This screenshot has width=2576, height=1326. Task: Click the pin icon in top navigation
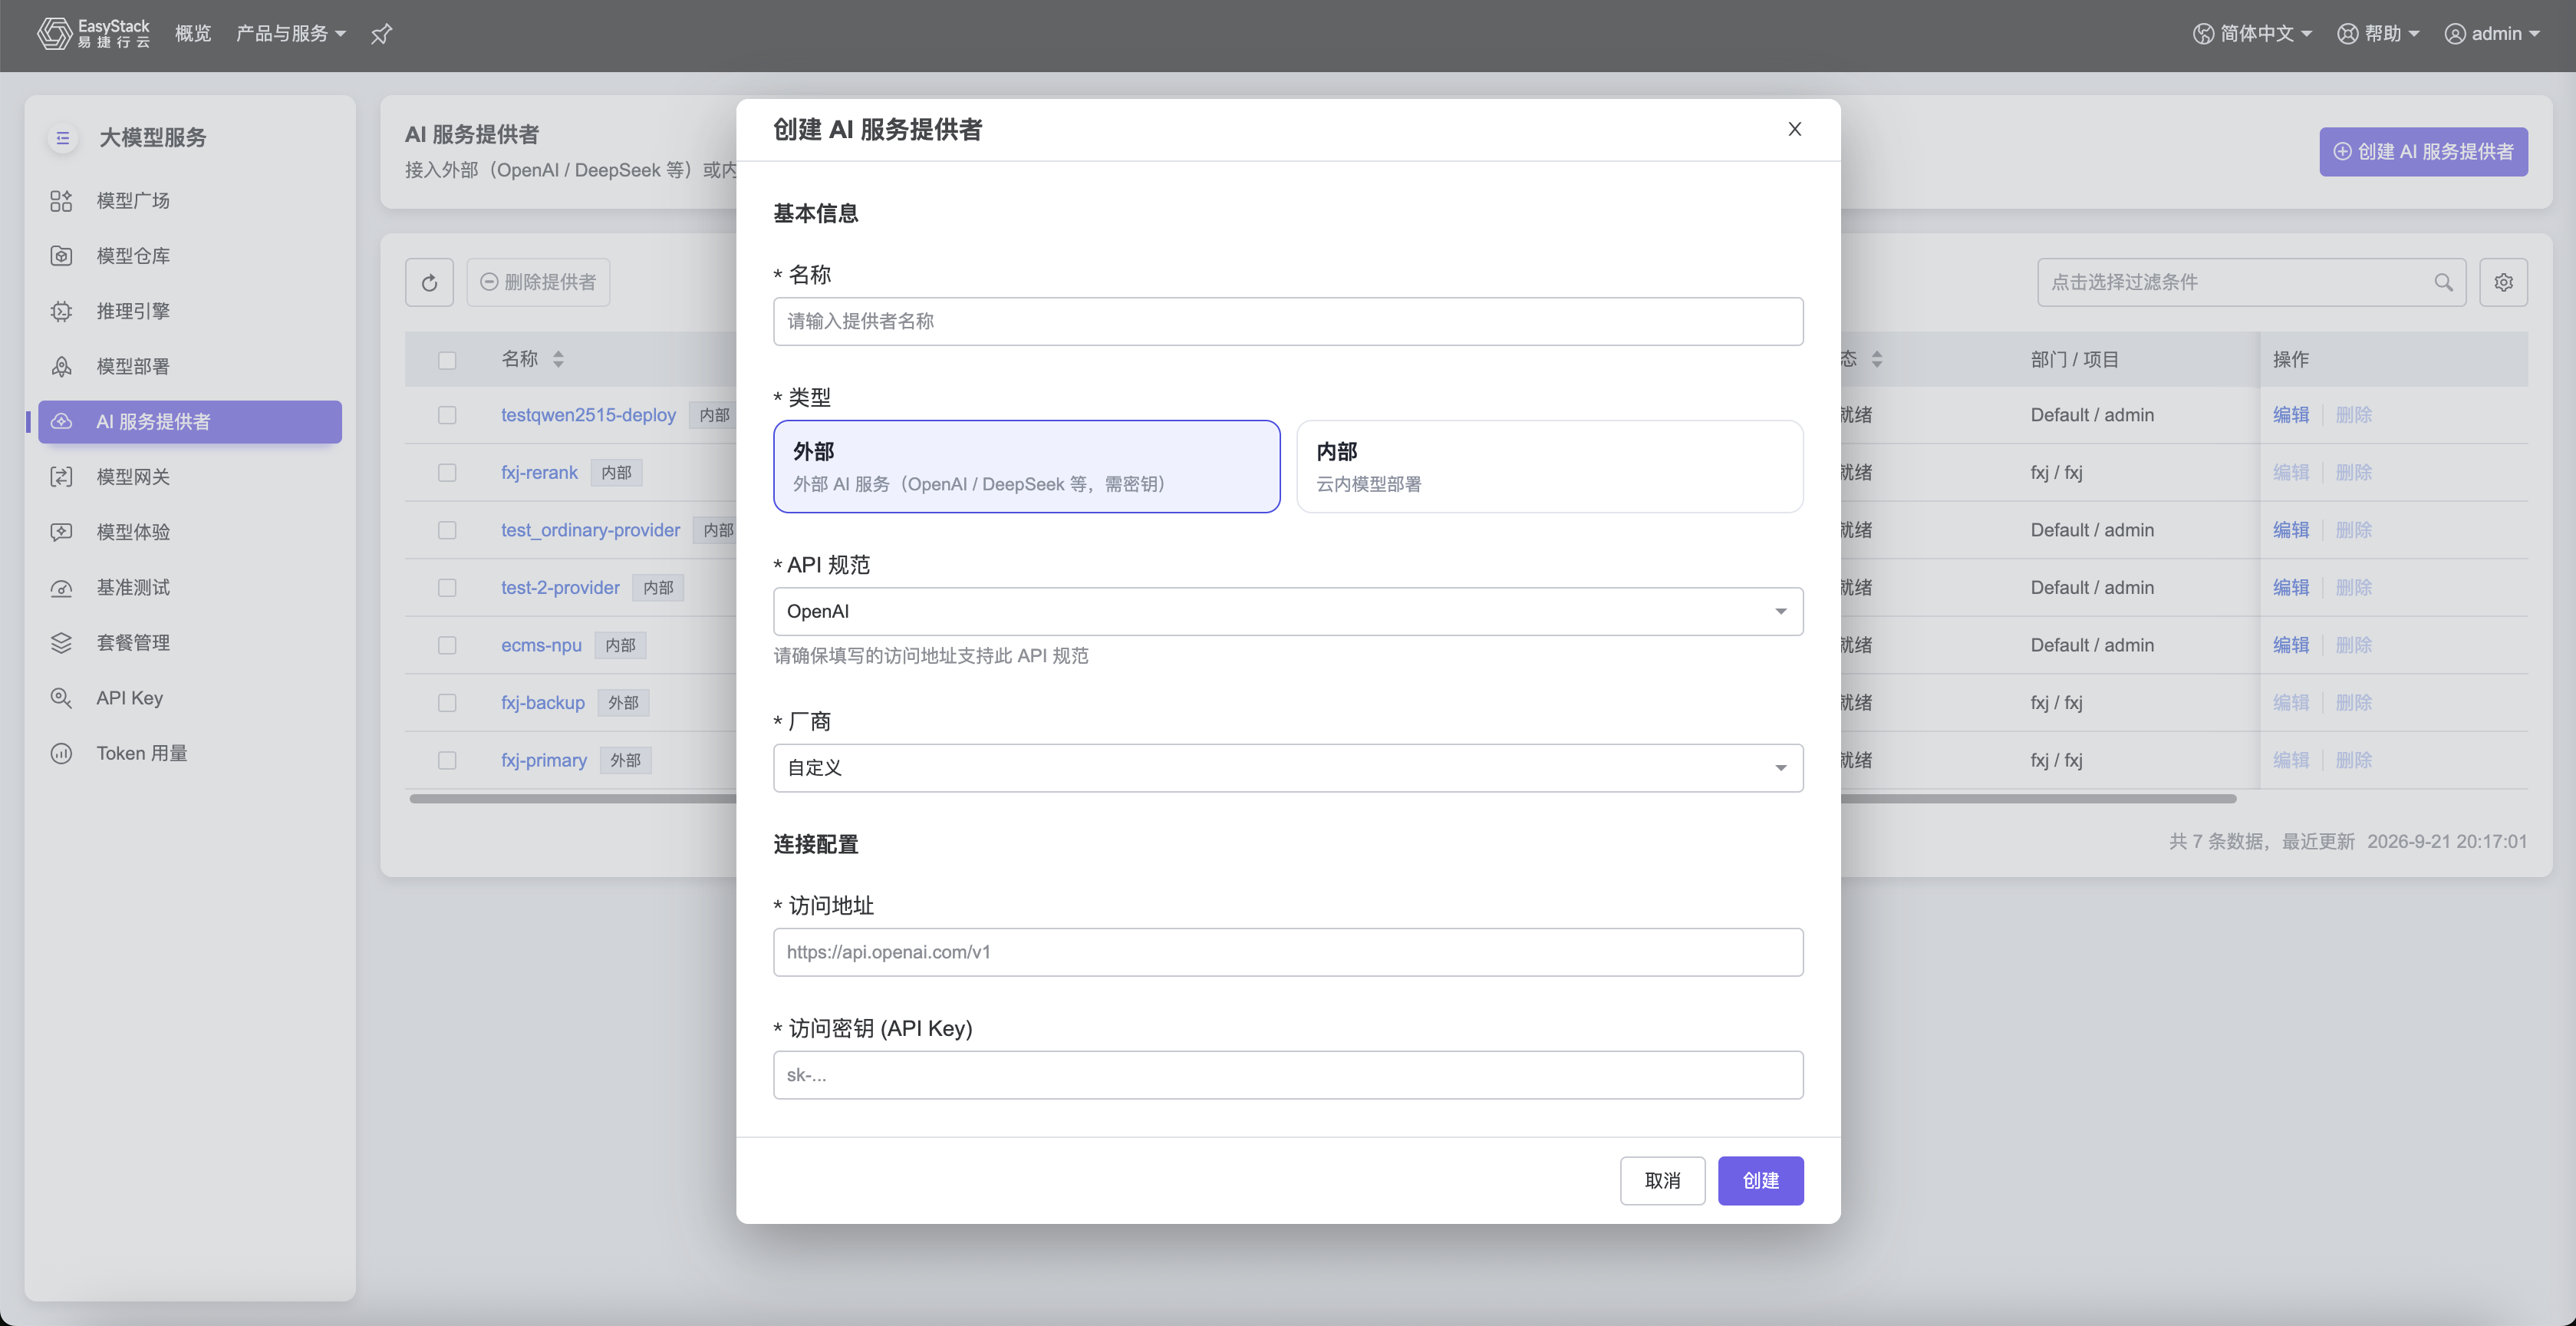click(x=381, y=34)
